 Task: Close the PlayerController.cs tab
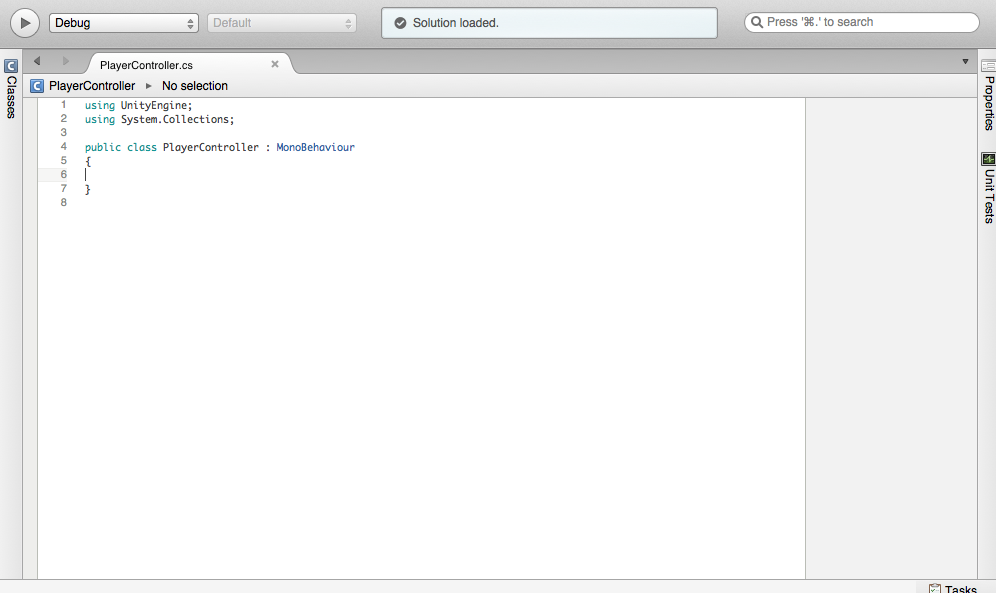tap(275, 64)
